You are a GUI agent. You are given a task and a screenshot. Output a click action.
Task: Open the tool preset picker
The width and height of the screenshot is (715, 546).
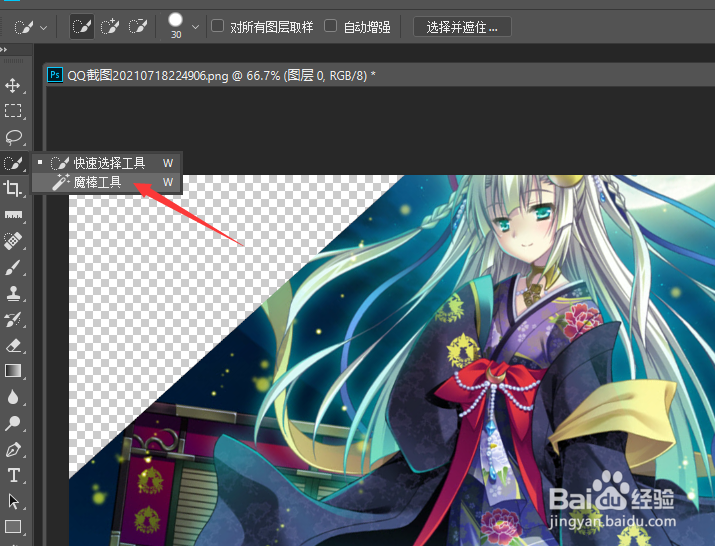pyautogui.click(x=29, y=27)
